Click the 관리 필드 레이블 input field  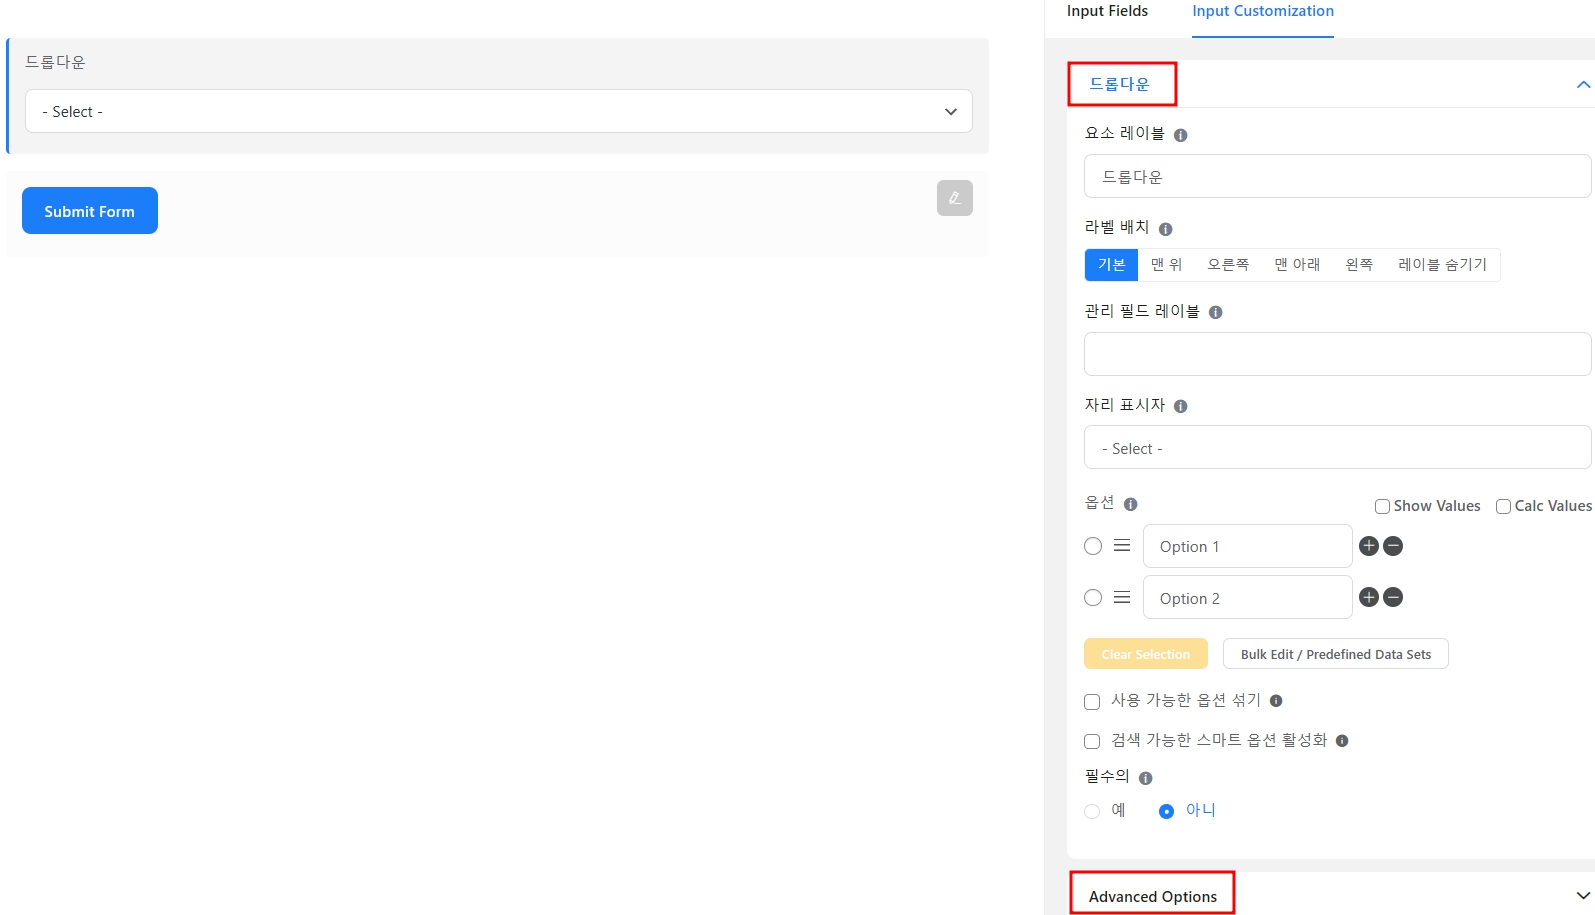point(1337,354)
